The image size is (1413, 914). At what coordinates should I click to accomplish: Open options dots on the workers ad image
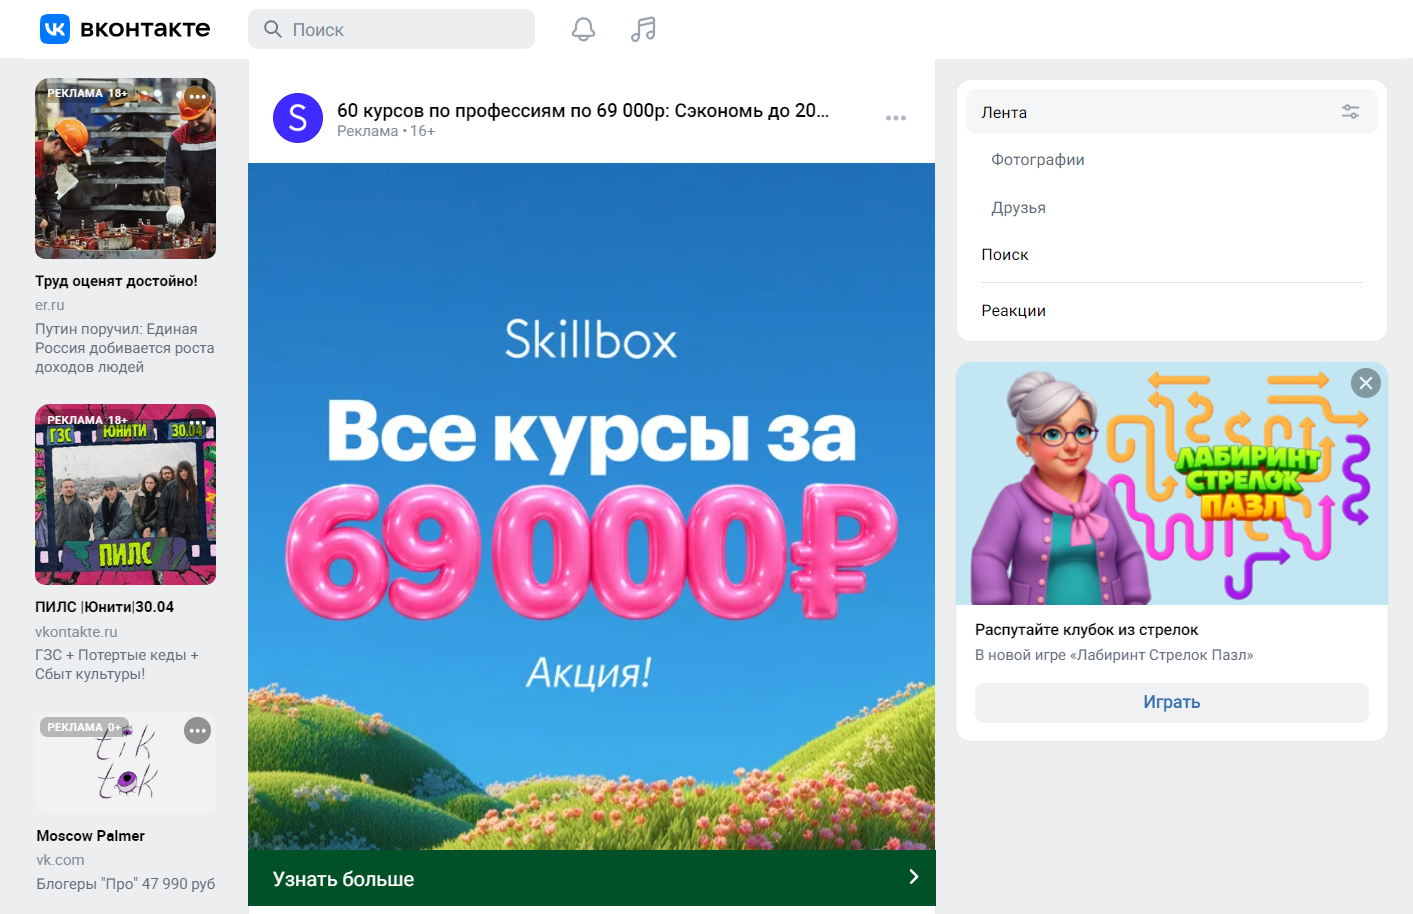click(x=197, y=97)
